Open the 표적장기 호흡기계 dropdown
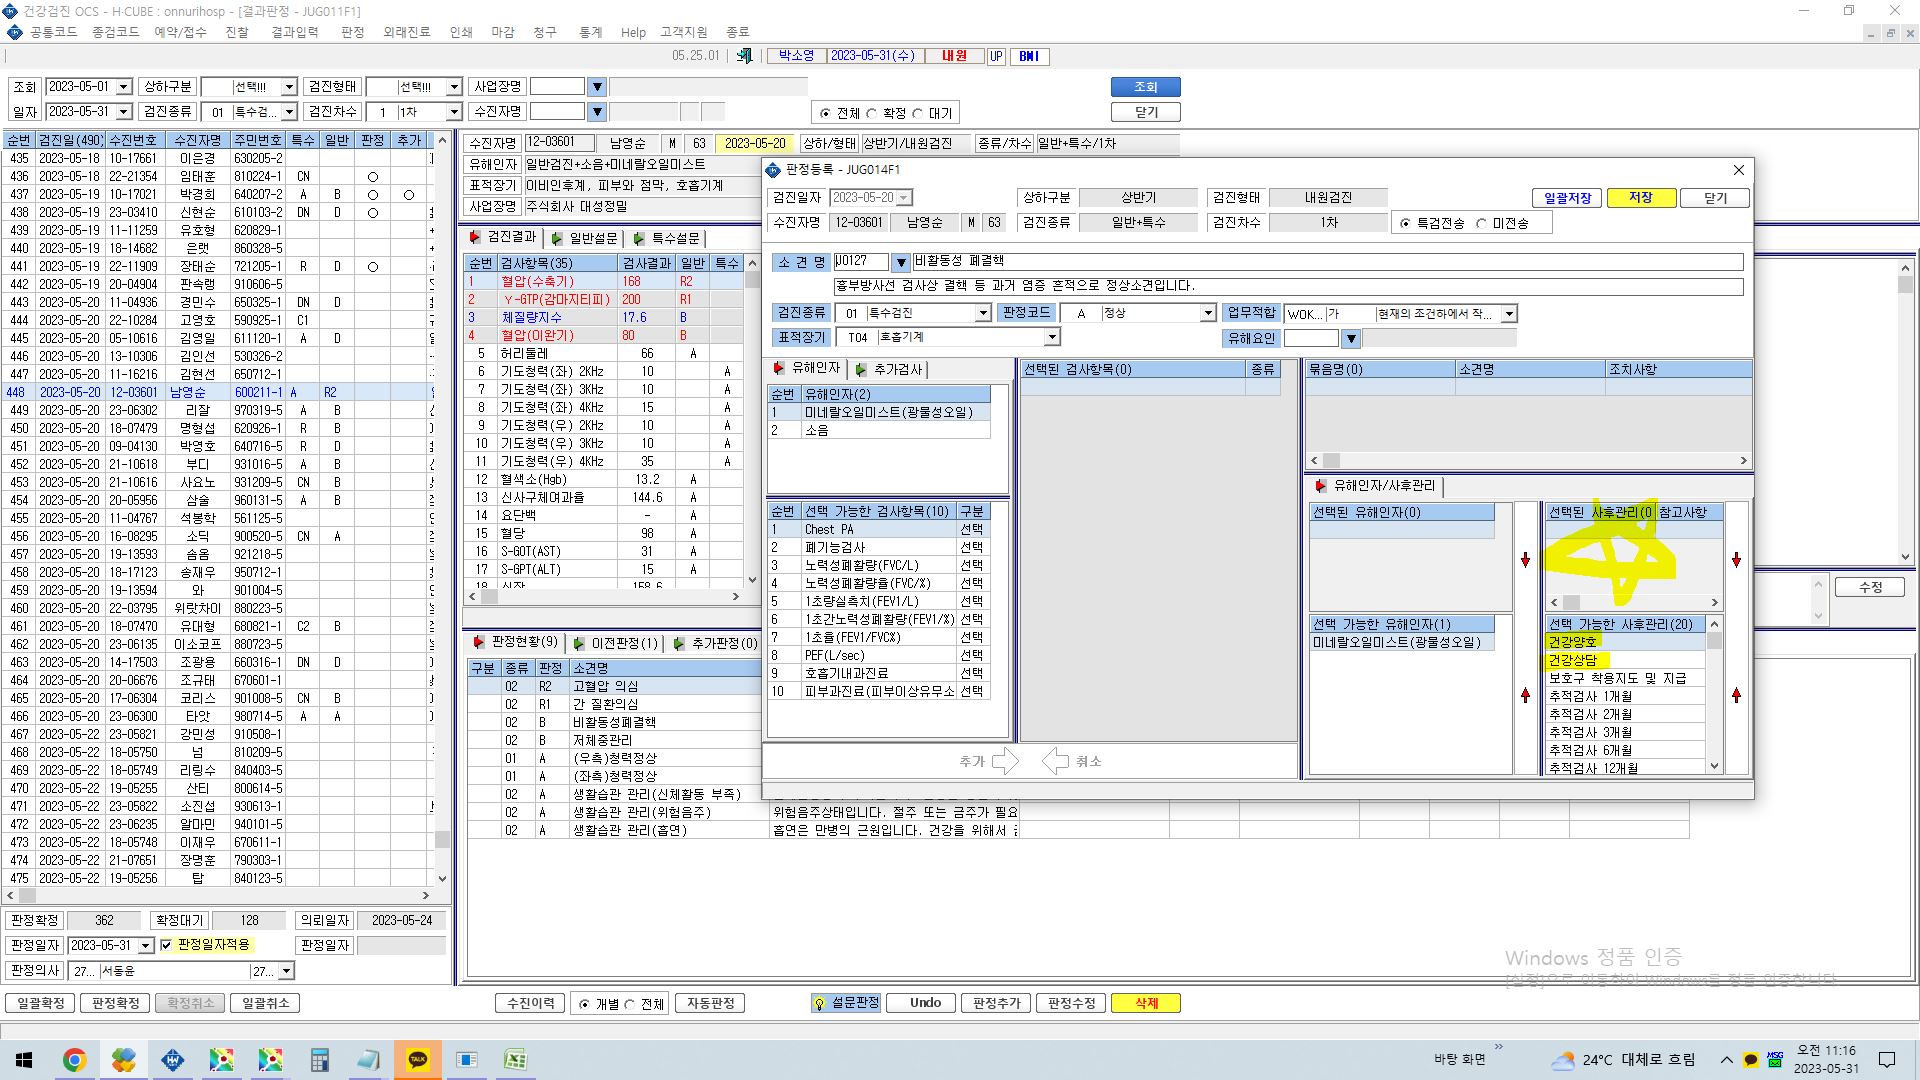 click(x=1052, y=338)
